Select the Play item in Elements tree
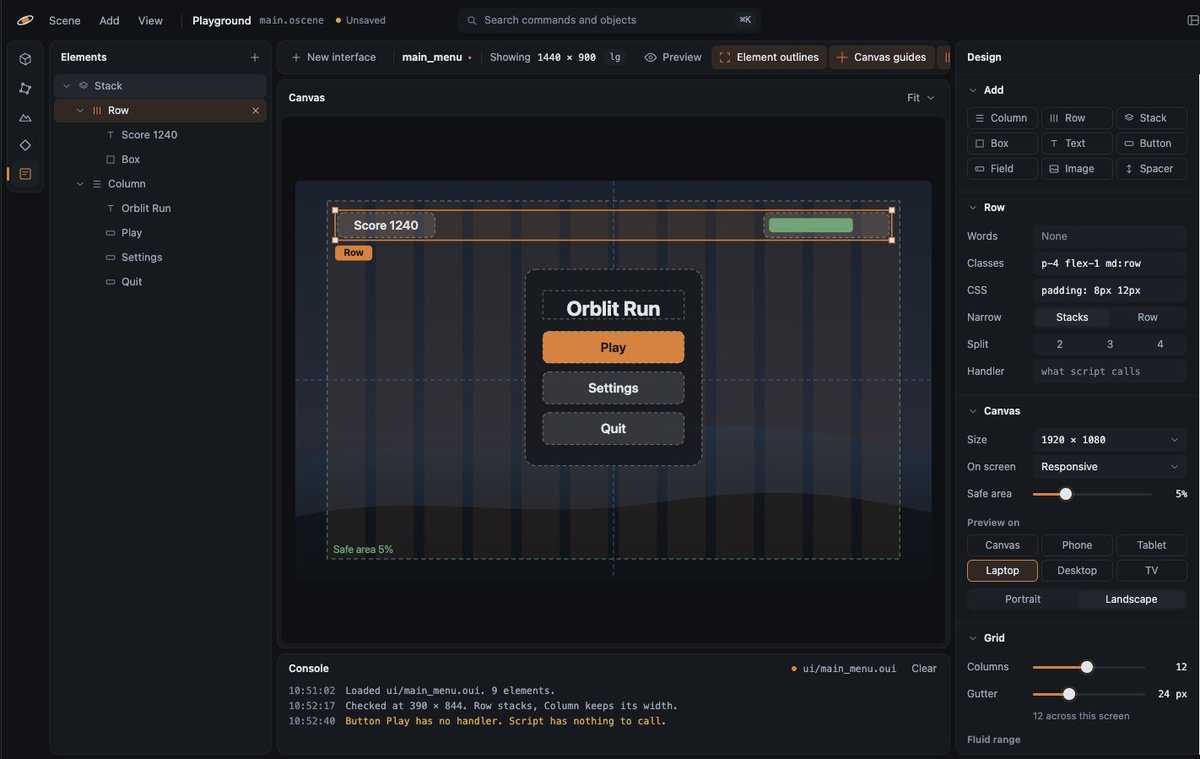The height and width of the screenshot is (759, 1200). click(x=160, y=233)
